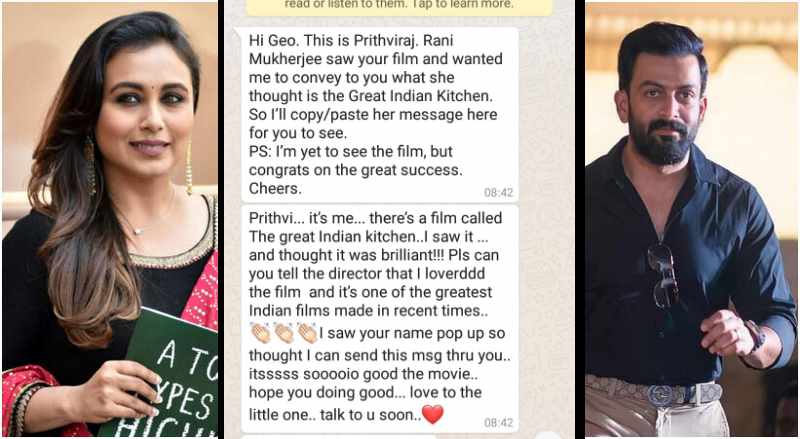Click the 08:42 timestamp beside the heart emoji
Image resolution: width=800 pixels, height=439 pixels.
(x=498, y=423)
